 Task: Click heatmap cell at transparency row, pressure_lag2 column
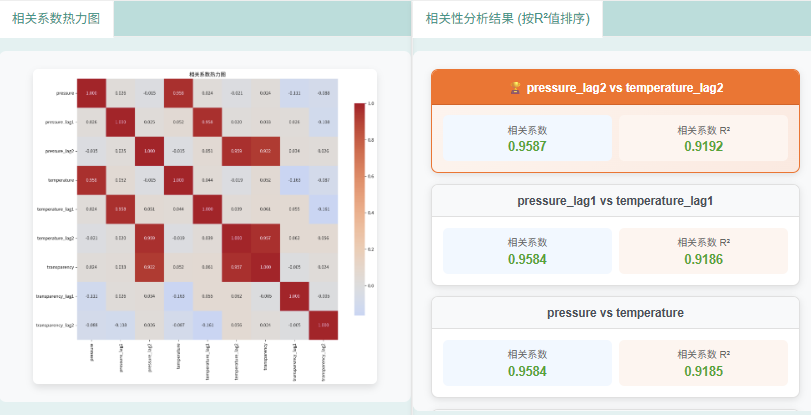(149, 267)
